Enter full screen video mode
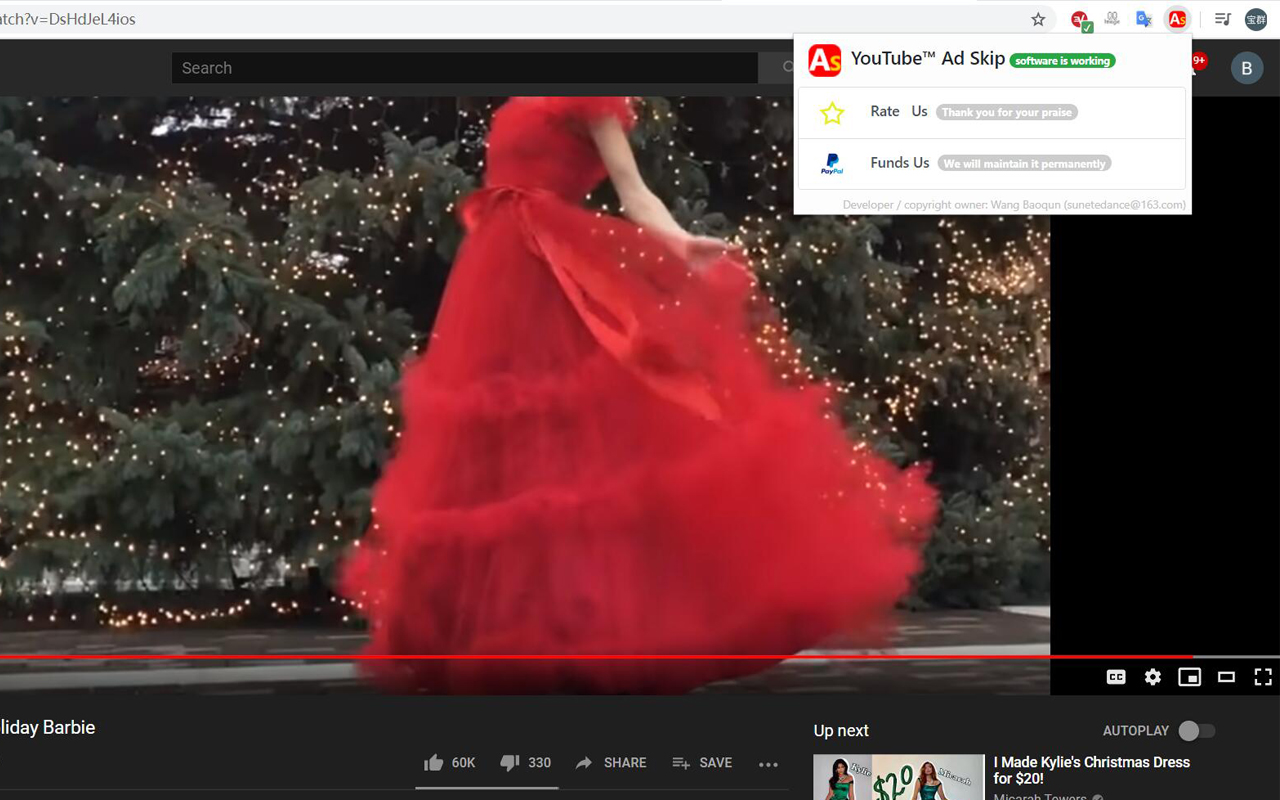 1263,677
